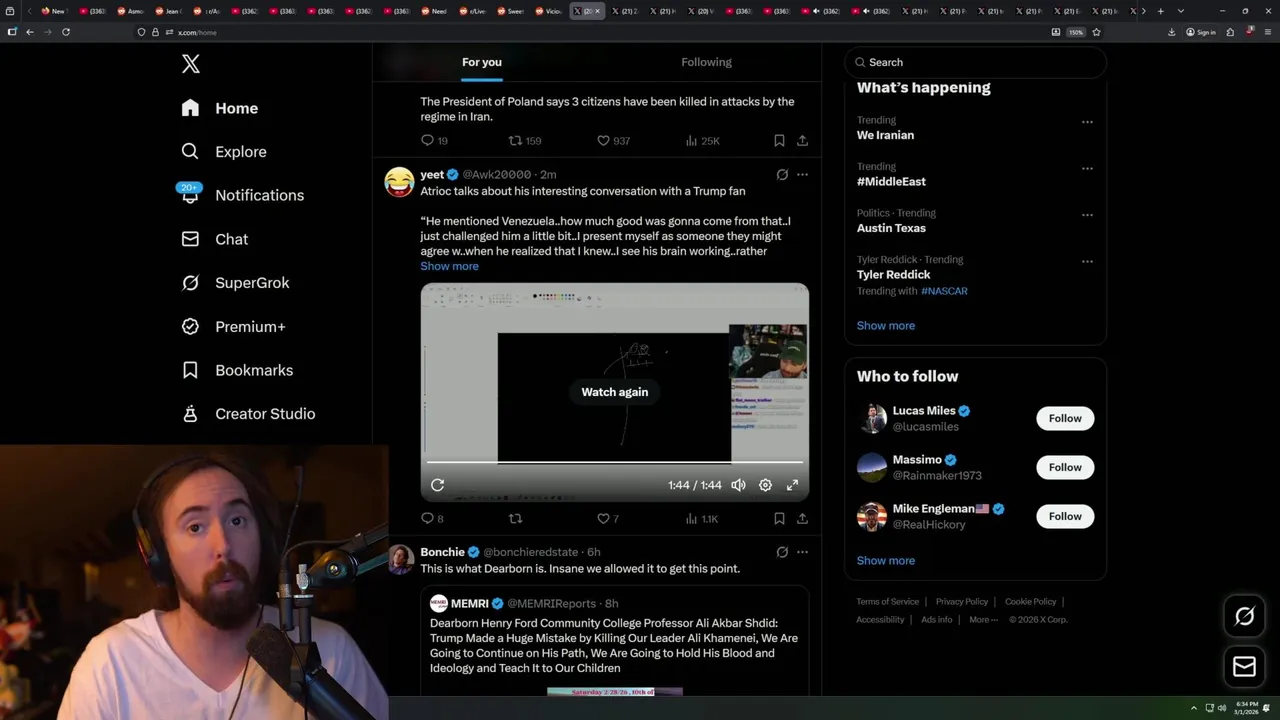
Task: Click Watch again on the video
Action: click(x=615, y=392)
